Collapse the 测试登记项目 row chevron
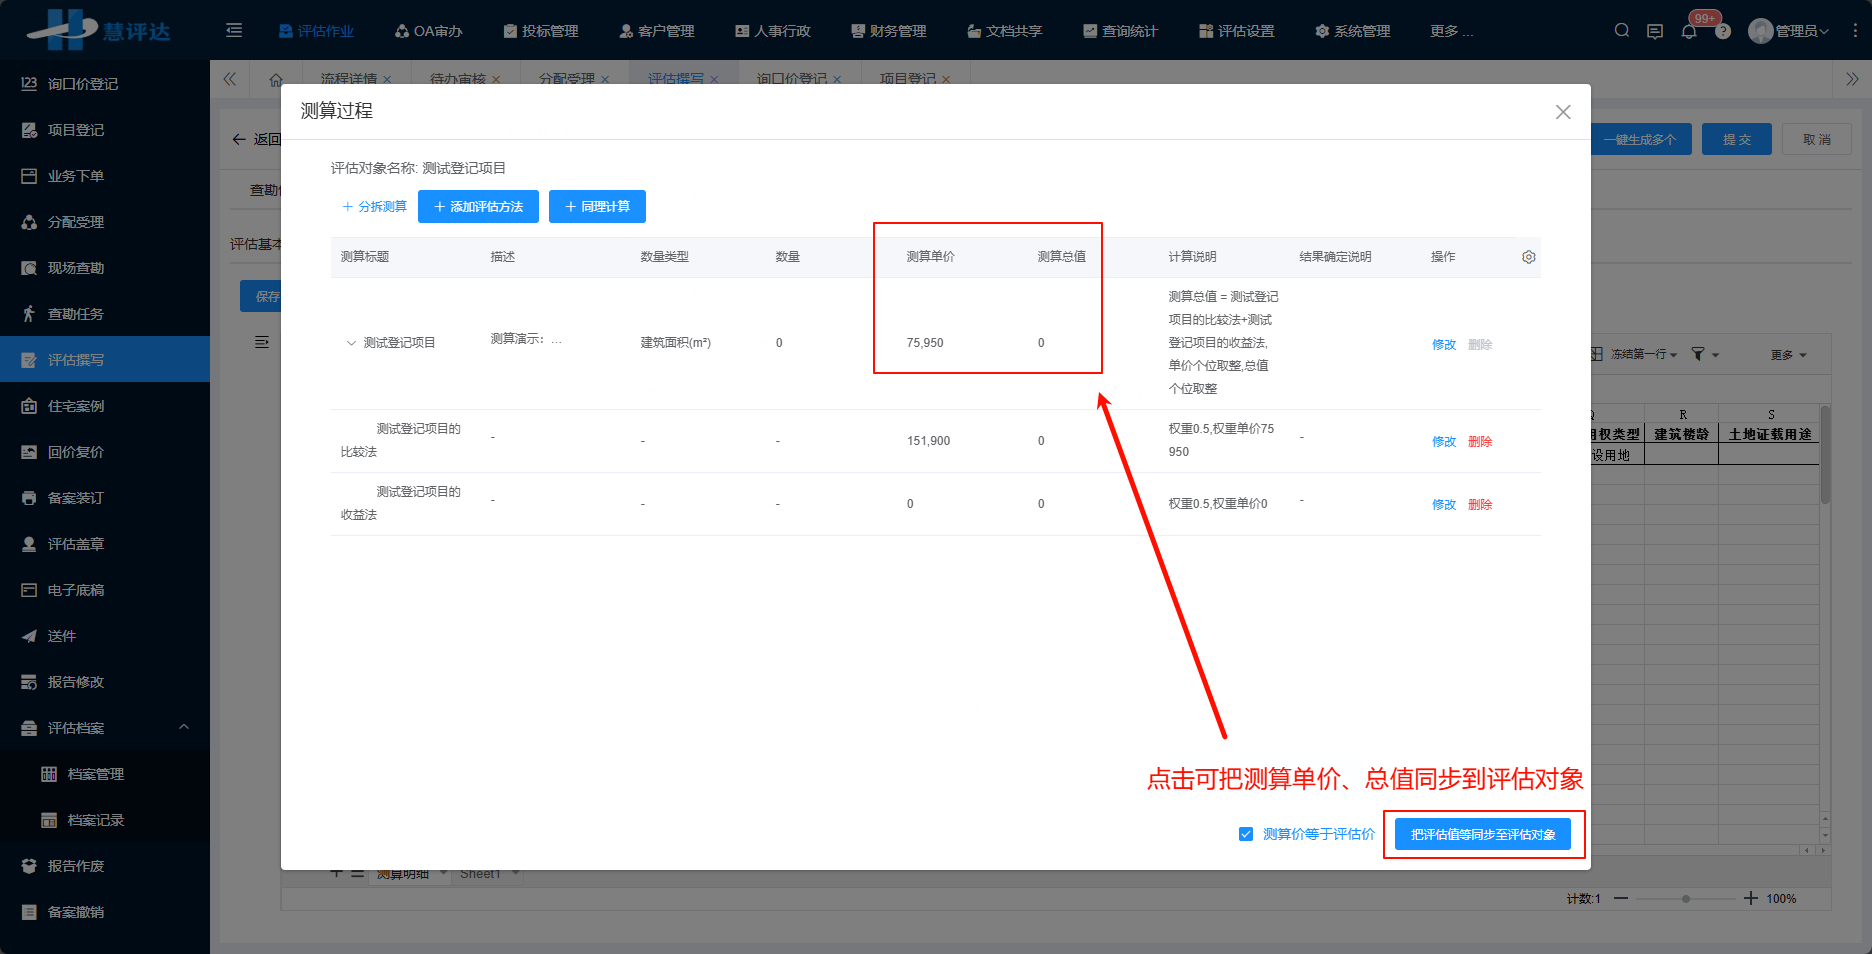 (x=351, y=341)
